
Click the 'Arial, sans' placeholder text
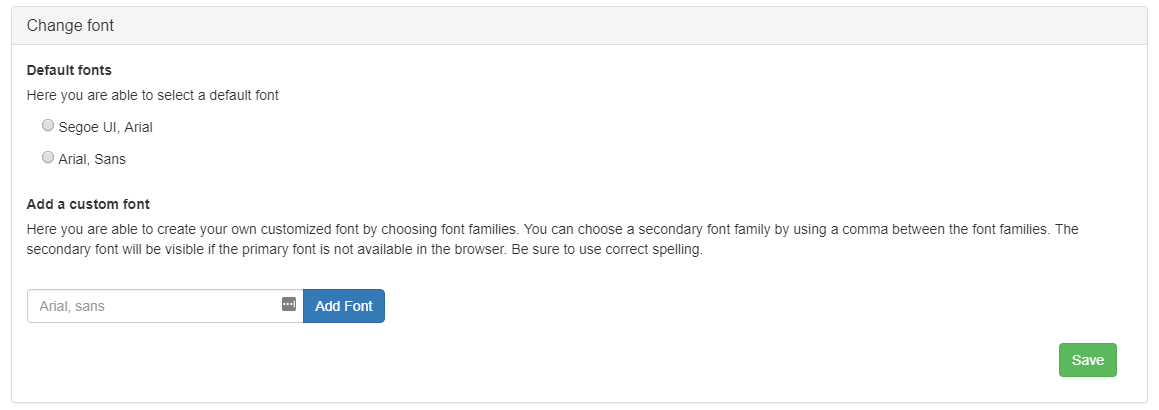pyautogui.click(x=72, y=306)
